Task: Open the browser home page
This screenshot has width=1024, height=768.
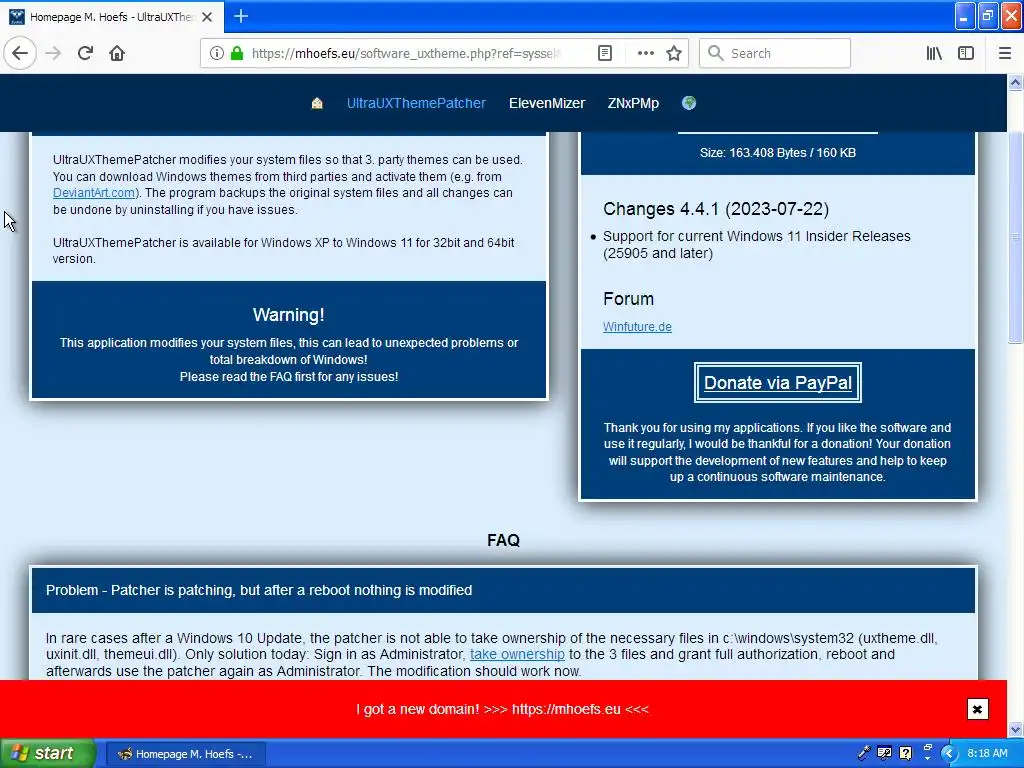Action: pyautogui.click(x=117, y=54)
